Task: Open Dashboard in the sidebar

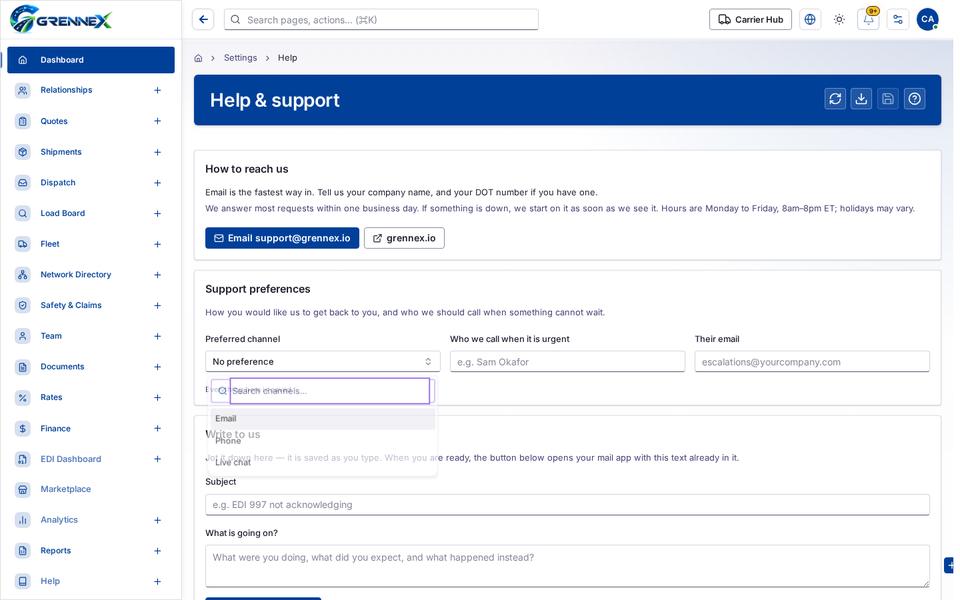Action: coord(91,60)
